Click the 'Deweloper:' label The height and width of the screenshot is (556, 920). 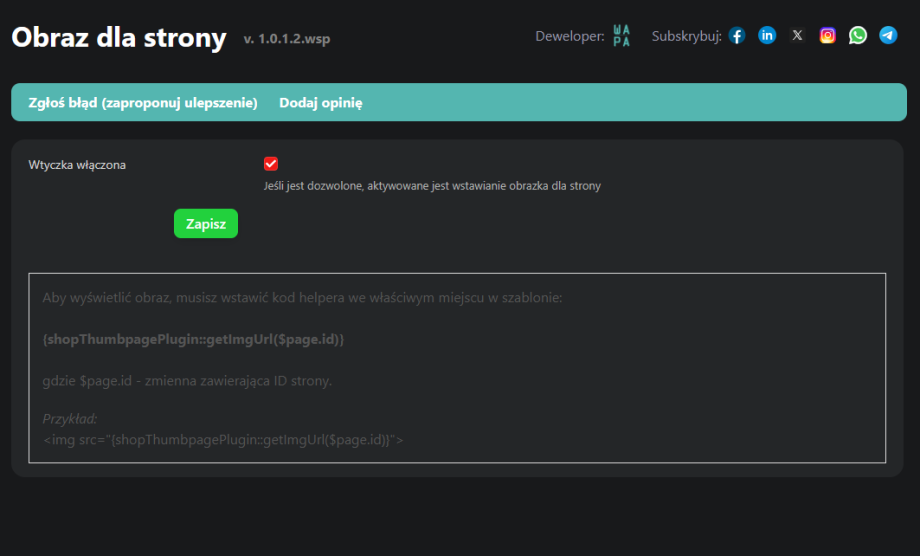coord(569,37)
